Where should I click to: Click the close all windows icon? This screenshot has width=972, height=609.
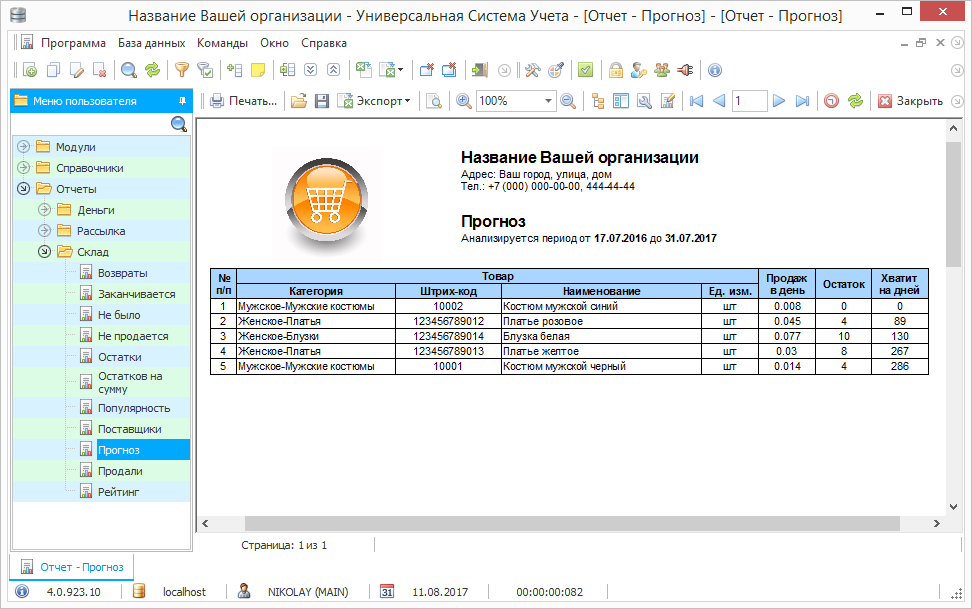pos(449,70)
